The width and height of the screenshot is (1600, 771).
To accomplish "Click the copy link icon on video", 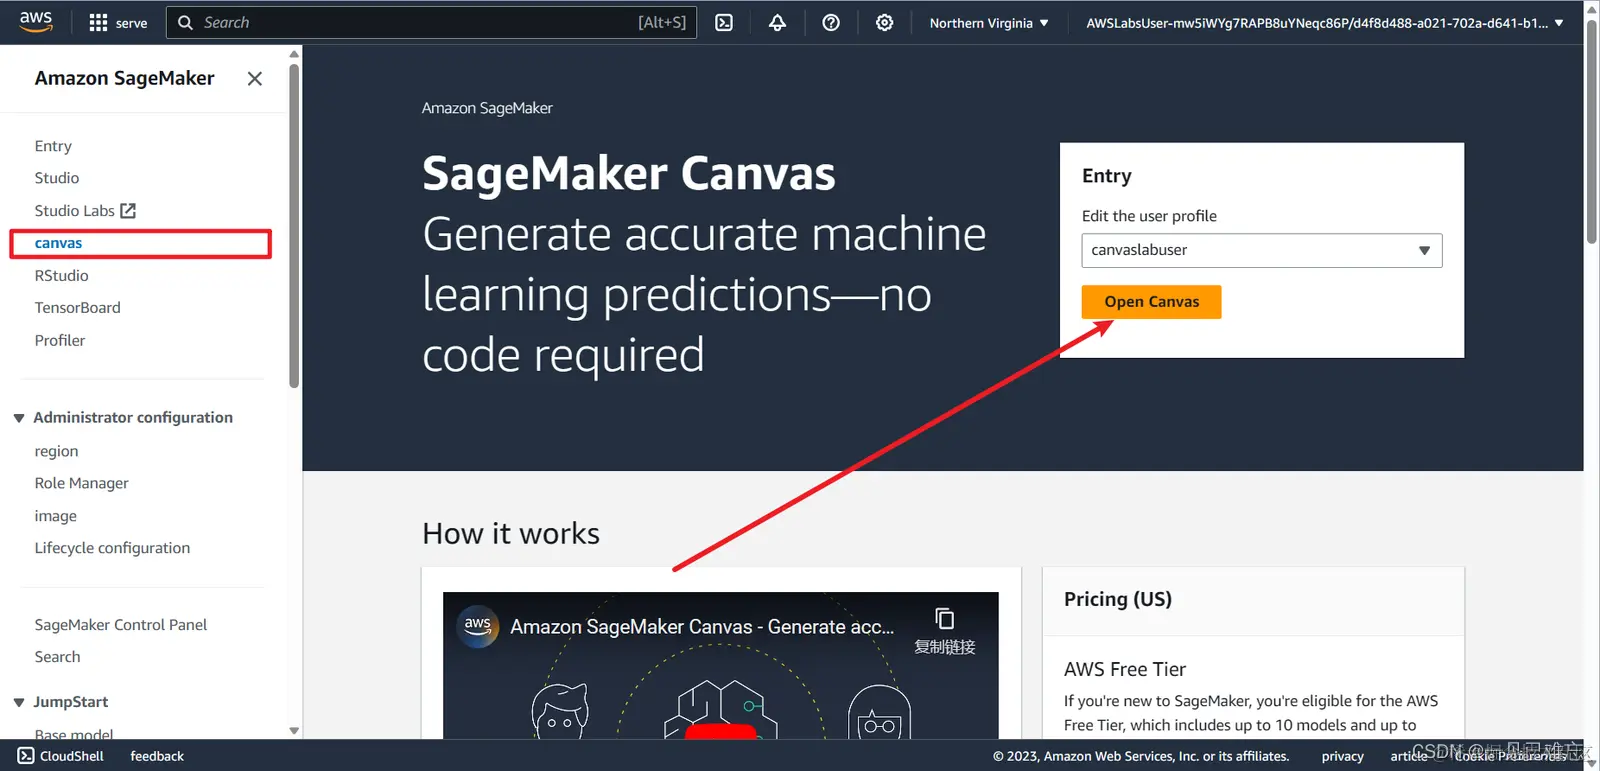I will pyautogui.click(x=945, y=619).
